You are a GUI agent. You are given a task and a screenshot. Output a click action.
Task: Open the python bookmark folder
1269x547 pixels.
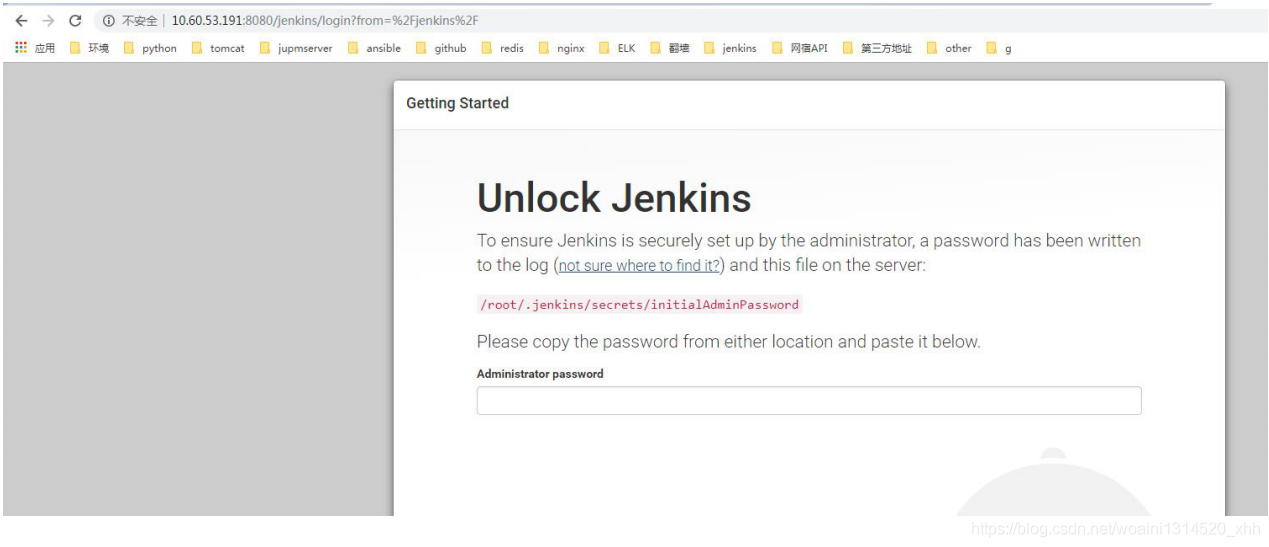click(x=150, y=48)
